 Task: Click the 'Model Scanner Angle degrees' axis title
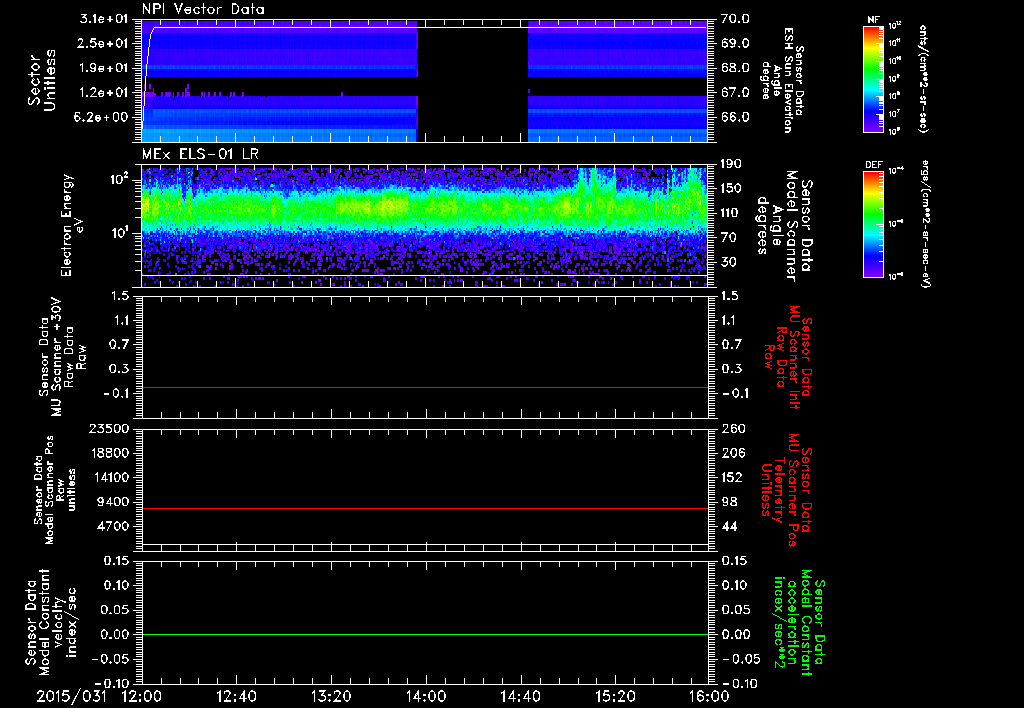(784, 226)
